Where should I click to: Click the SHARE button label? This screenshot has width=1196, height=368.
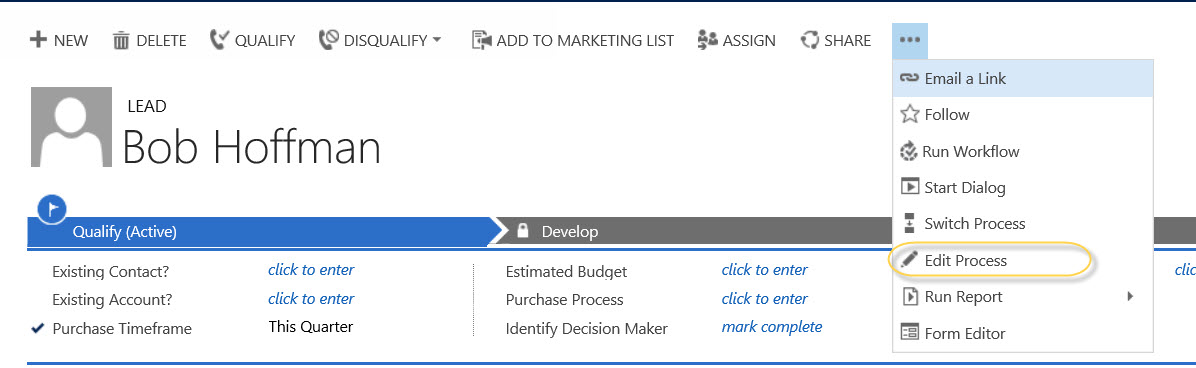tap(847, 40)
